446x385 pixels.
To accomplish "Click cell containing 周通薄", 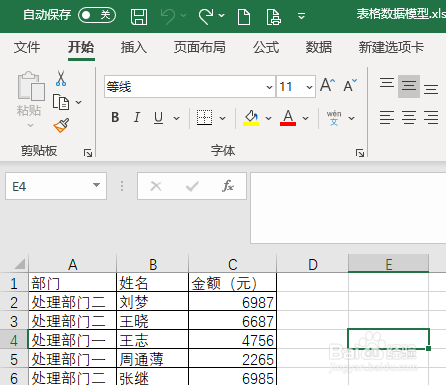I will pos(153,359).
